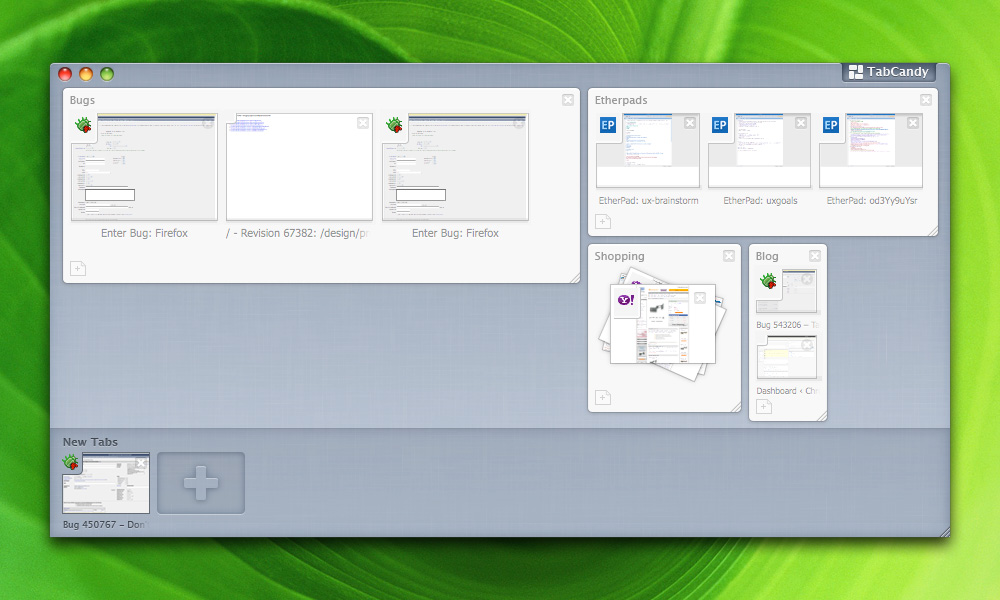Select the EtherPad: ux-brainstorm tab

648,151
